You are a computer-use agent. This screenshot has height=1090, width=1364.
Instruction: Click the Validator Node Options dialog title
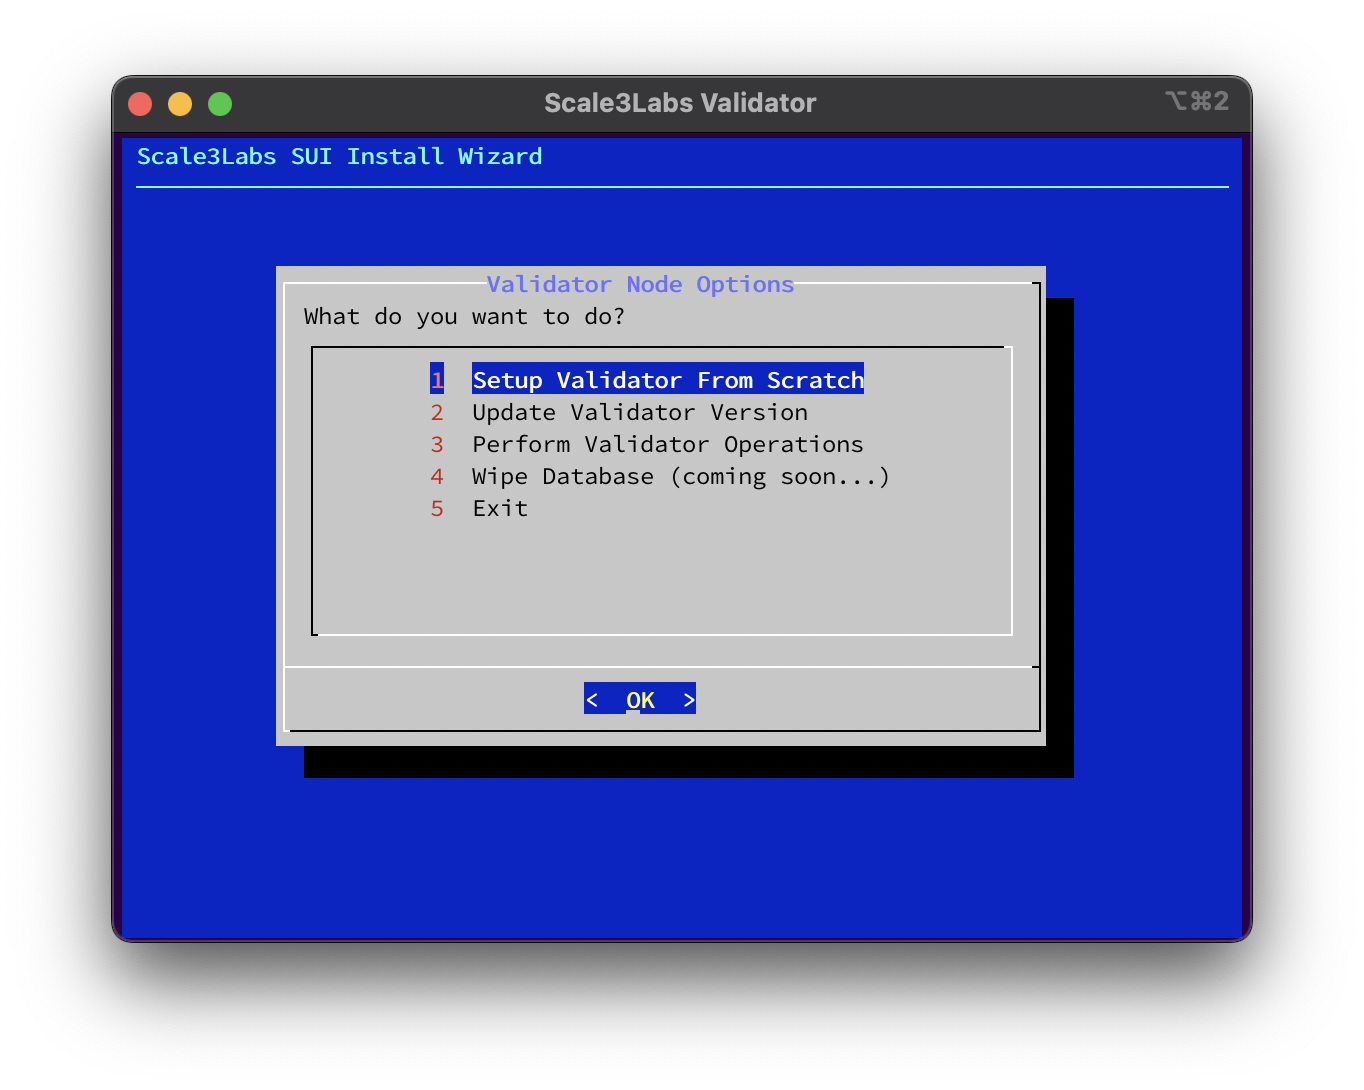640,284
